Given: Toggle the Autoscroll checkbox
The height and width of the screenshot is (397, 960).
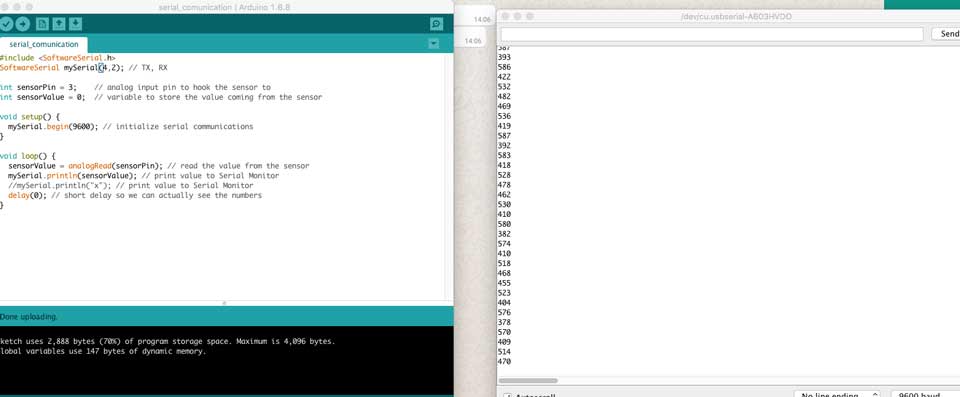Looking at the screenshot, I should click(x=508, y=395).
